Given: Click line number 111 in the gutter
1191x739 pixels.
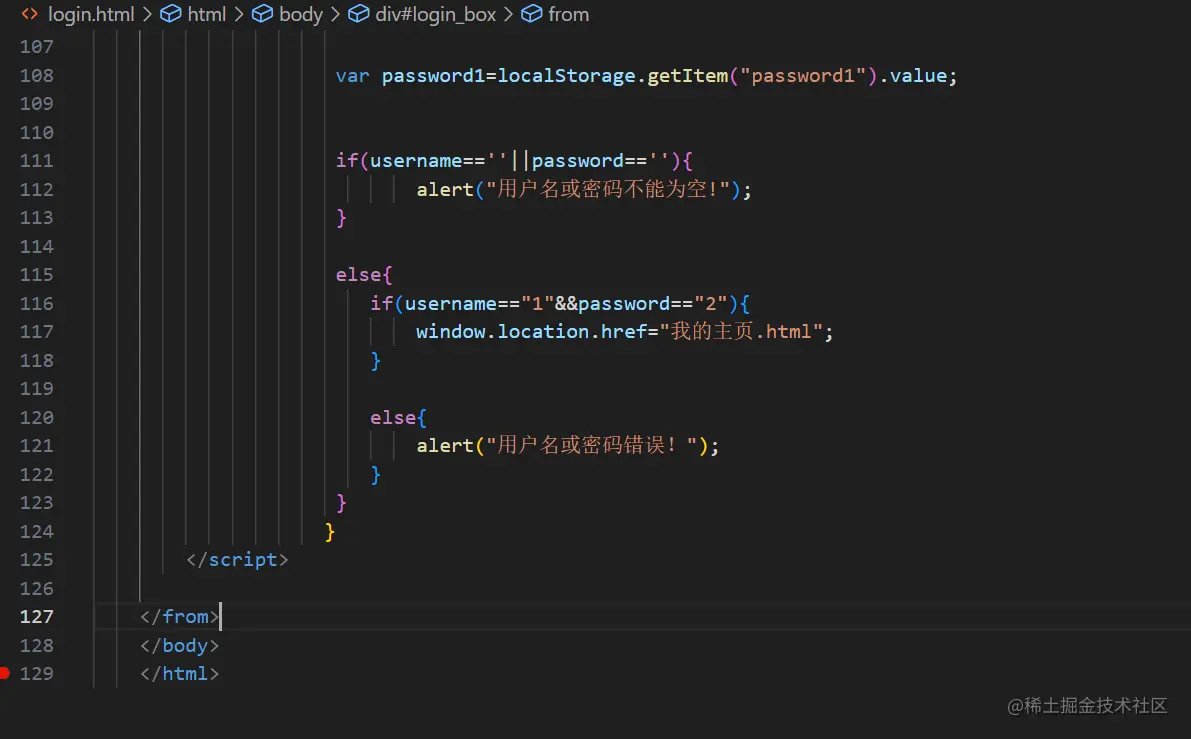Looking at the screenshot, I should click(x=36, y=161).
